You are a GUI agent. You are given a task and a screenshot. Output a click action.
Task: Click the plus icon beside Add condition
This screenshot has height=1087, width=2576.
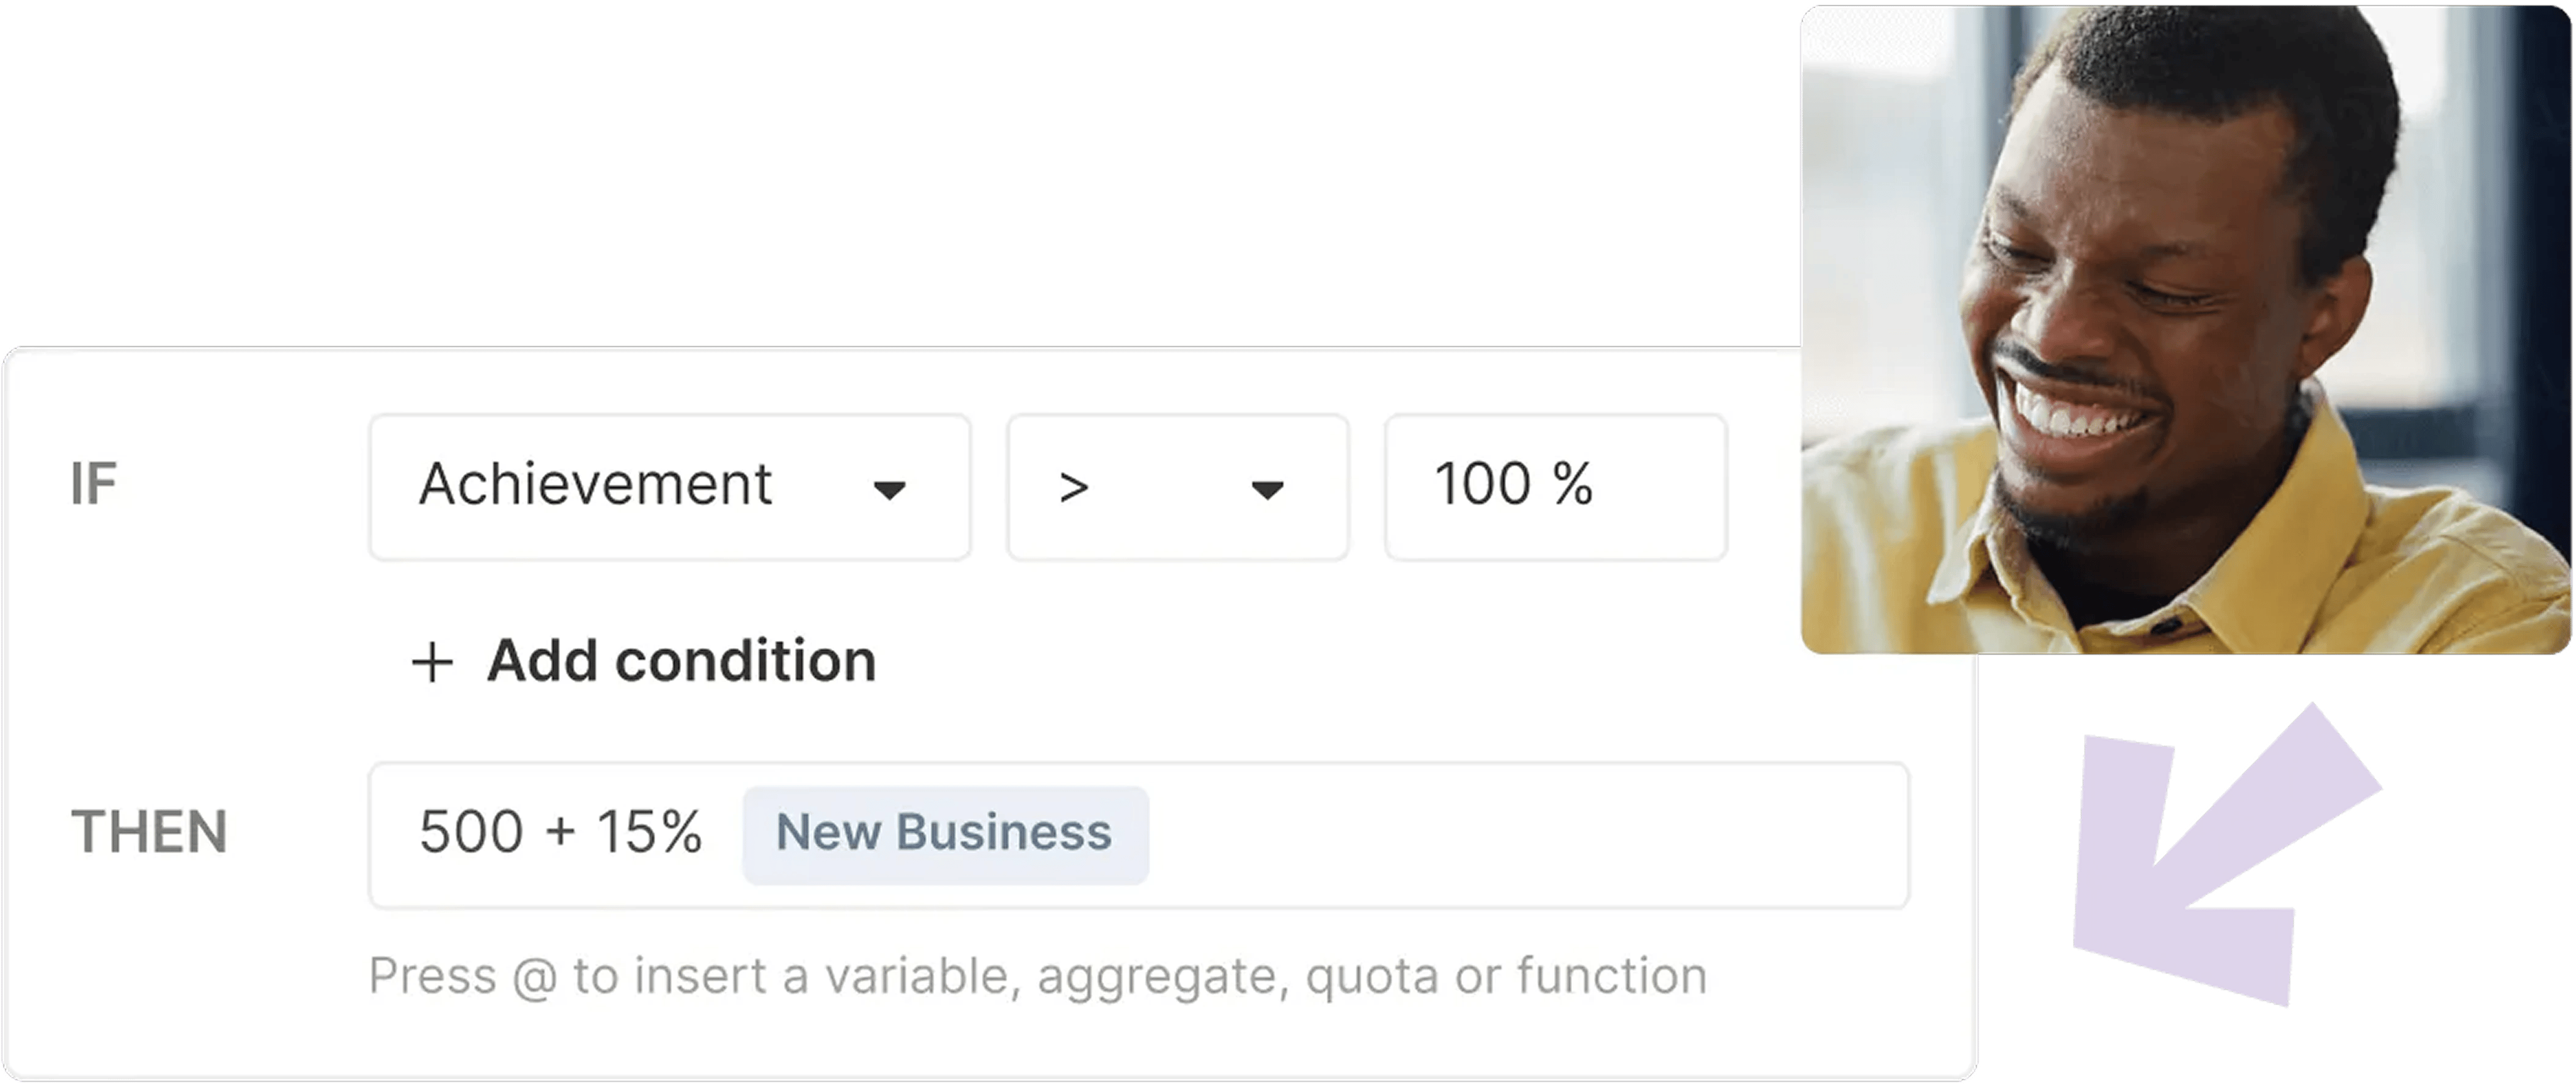[x=432, y=662]
